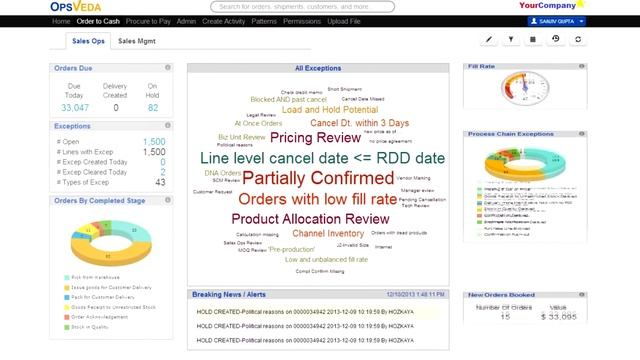Open the Patterns menu

point(264,21)
